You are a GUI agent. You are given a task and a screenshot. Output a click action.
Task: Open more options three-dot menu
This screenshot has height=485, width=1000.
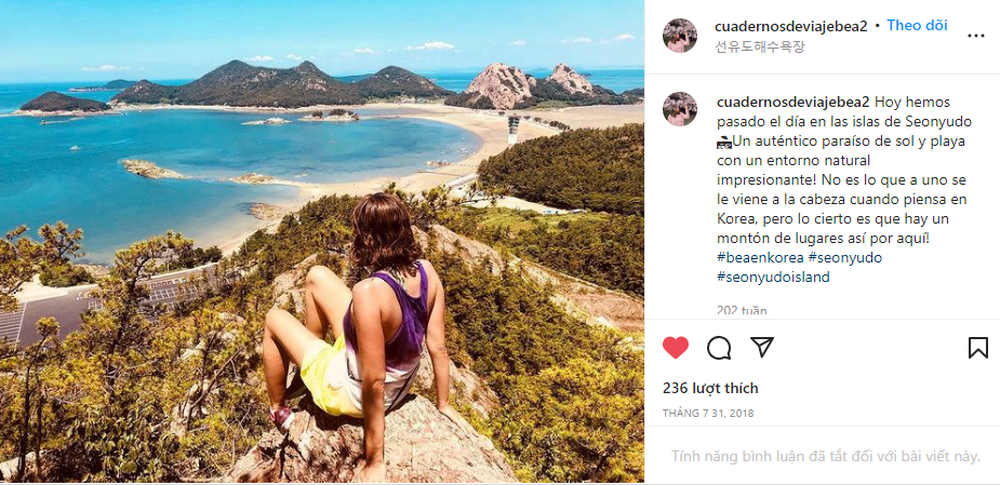[x=976, y=36]
